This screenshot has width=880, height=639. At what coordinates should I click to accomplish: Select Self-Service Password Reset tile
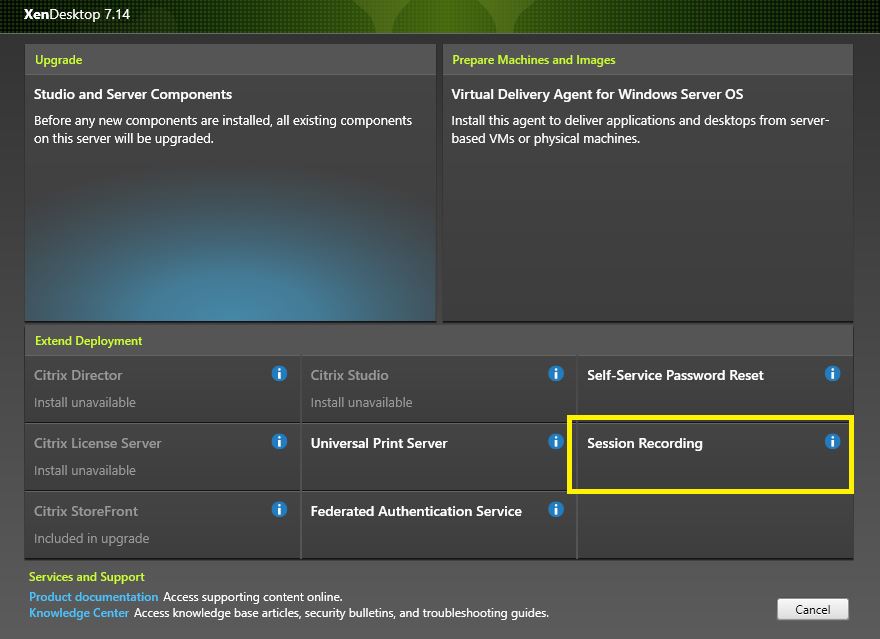click(700, 388)
